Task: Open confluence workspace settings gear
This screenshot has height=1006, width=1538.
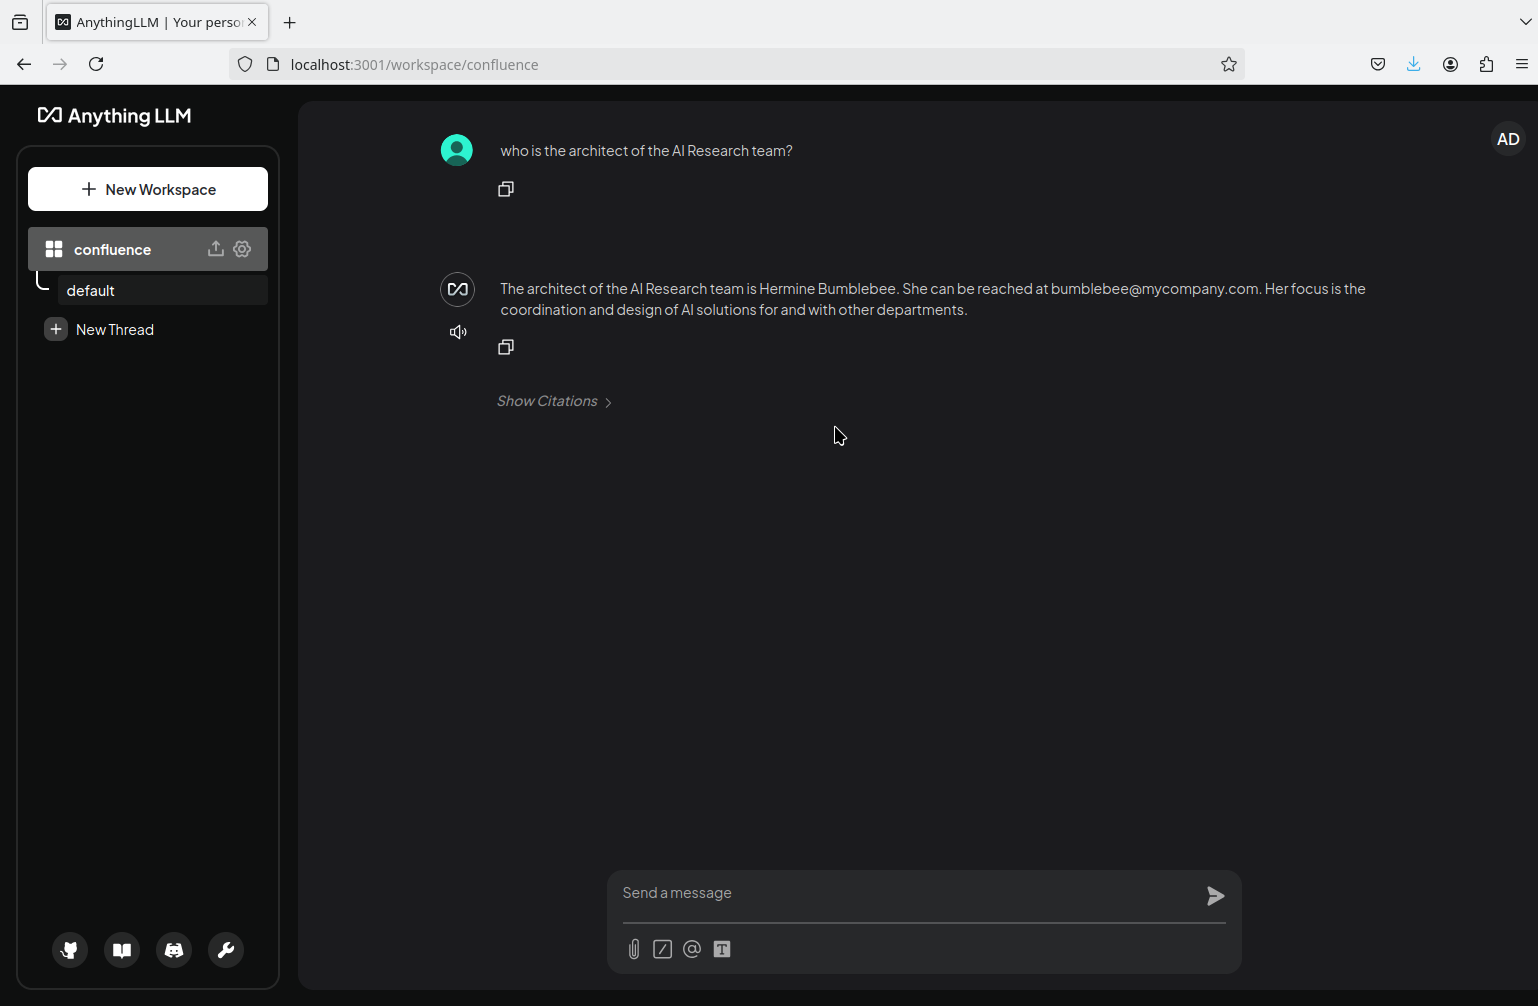Action: coord(242,249)
